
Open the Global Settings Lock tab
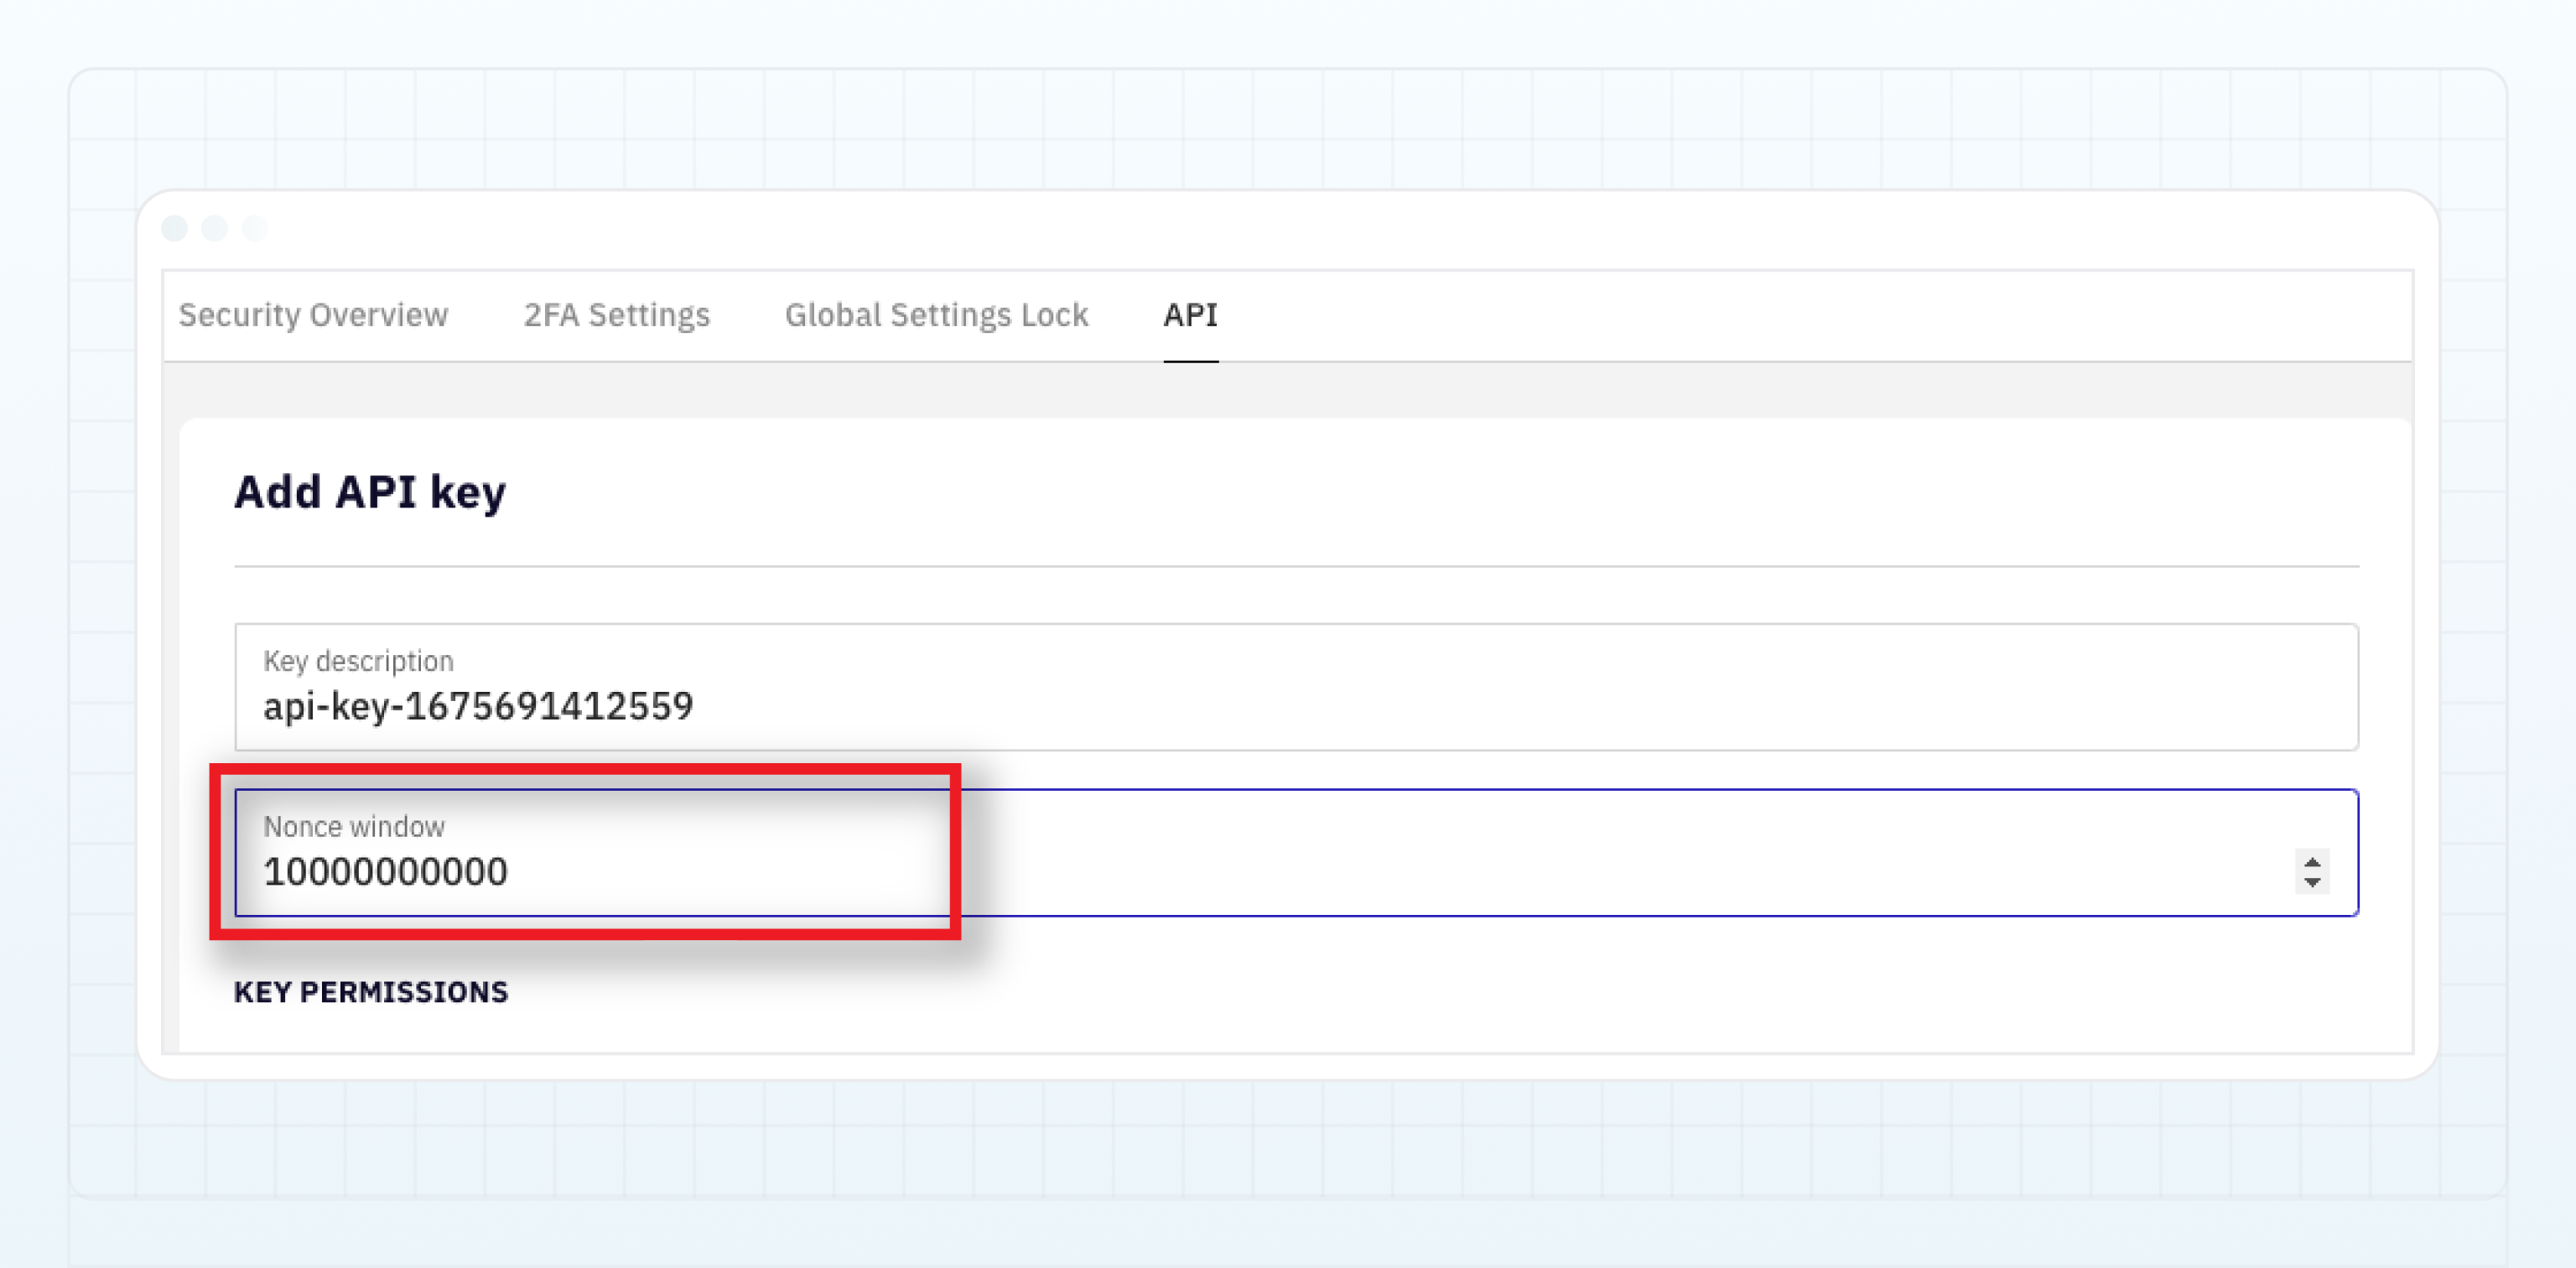click(x=936, y=315)
